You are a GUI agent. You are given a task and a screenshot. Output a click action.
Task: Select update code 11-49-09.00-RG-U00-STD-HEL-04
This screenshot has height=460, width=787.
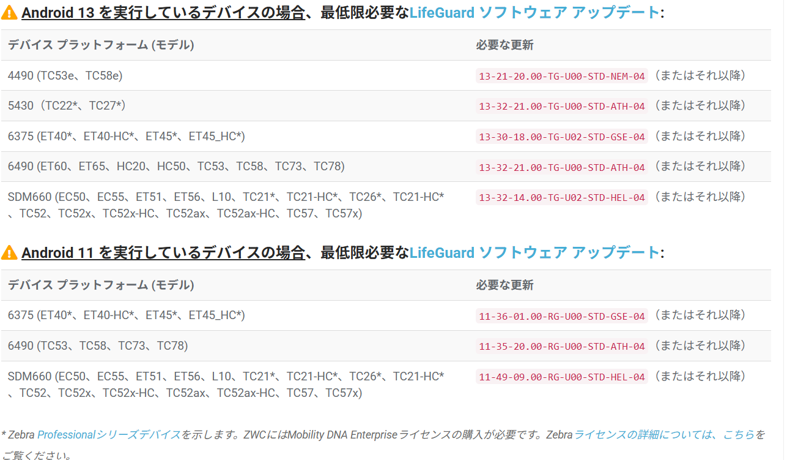click(562, 377)
